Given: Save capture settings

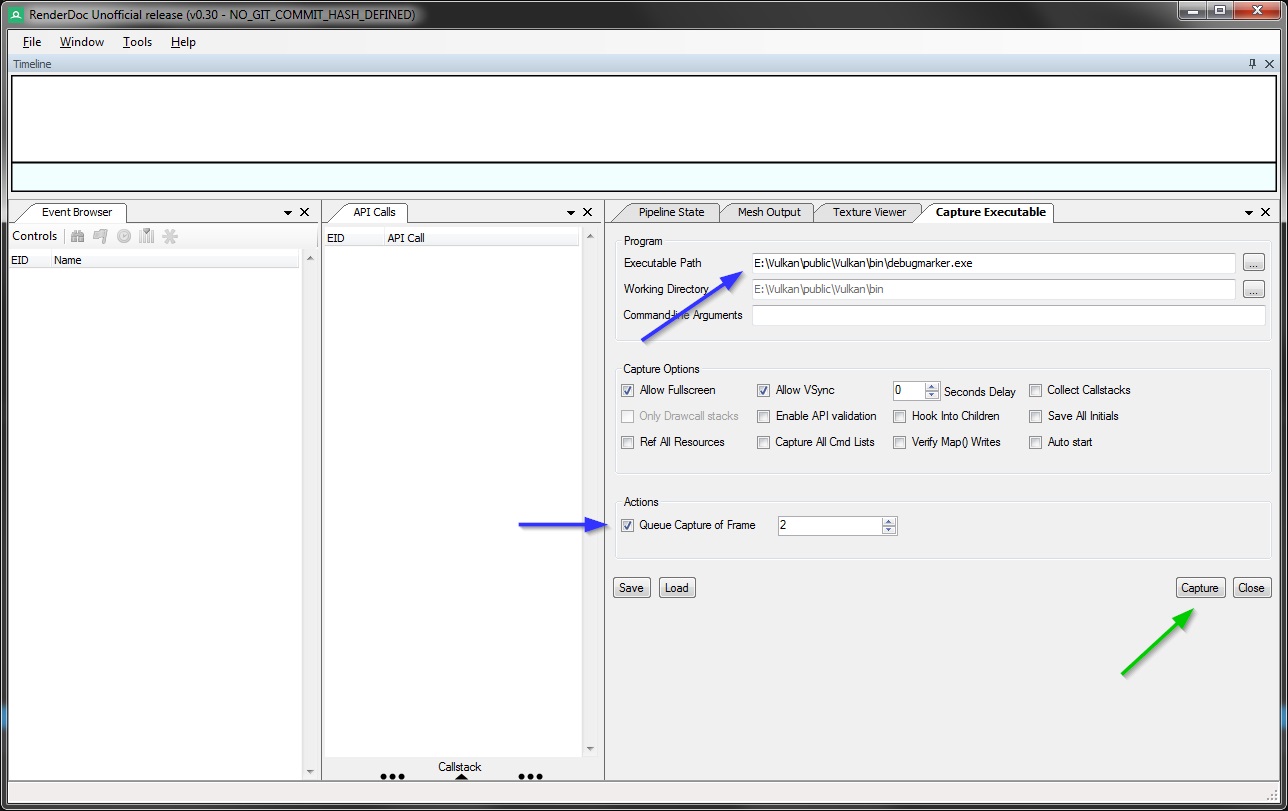Looking at the screenshot, I should pos(631,588).
